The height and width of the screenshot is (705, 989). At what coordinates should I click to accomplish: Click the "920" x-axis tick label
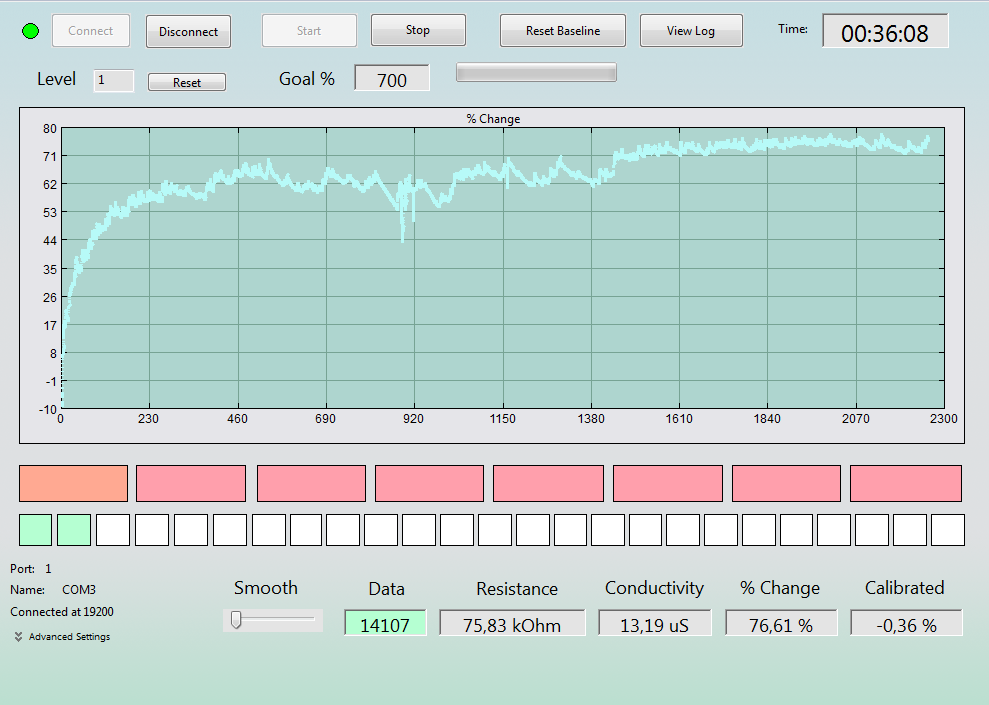click(414, 419)
